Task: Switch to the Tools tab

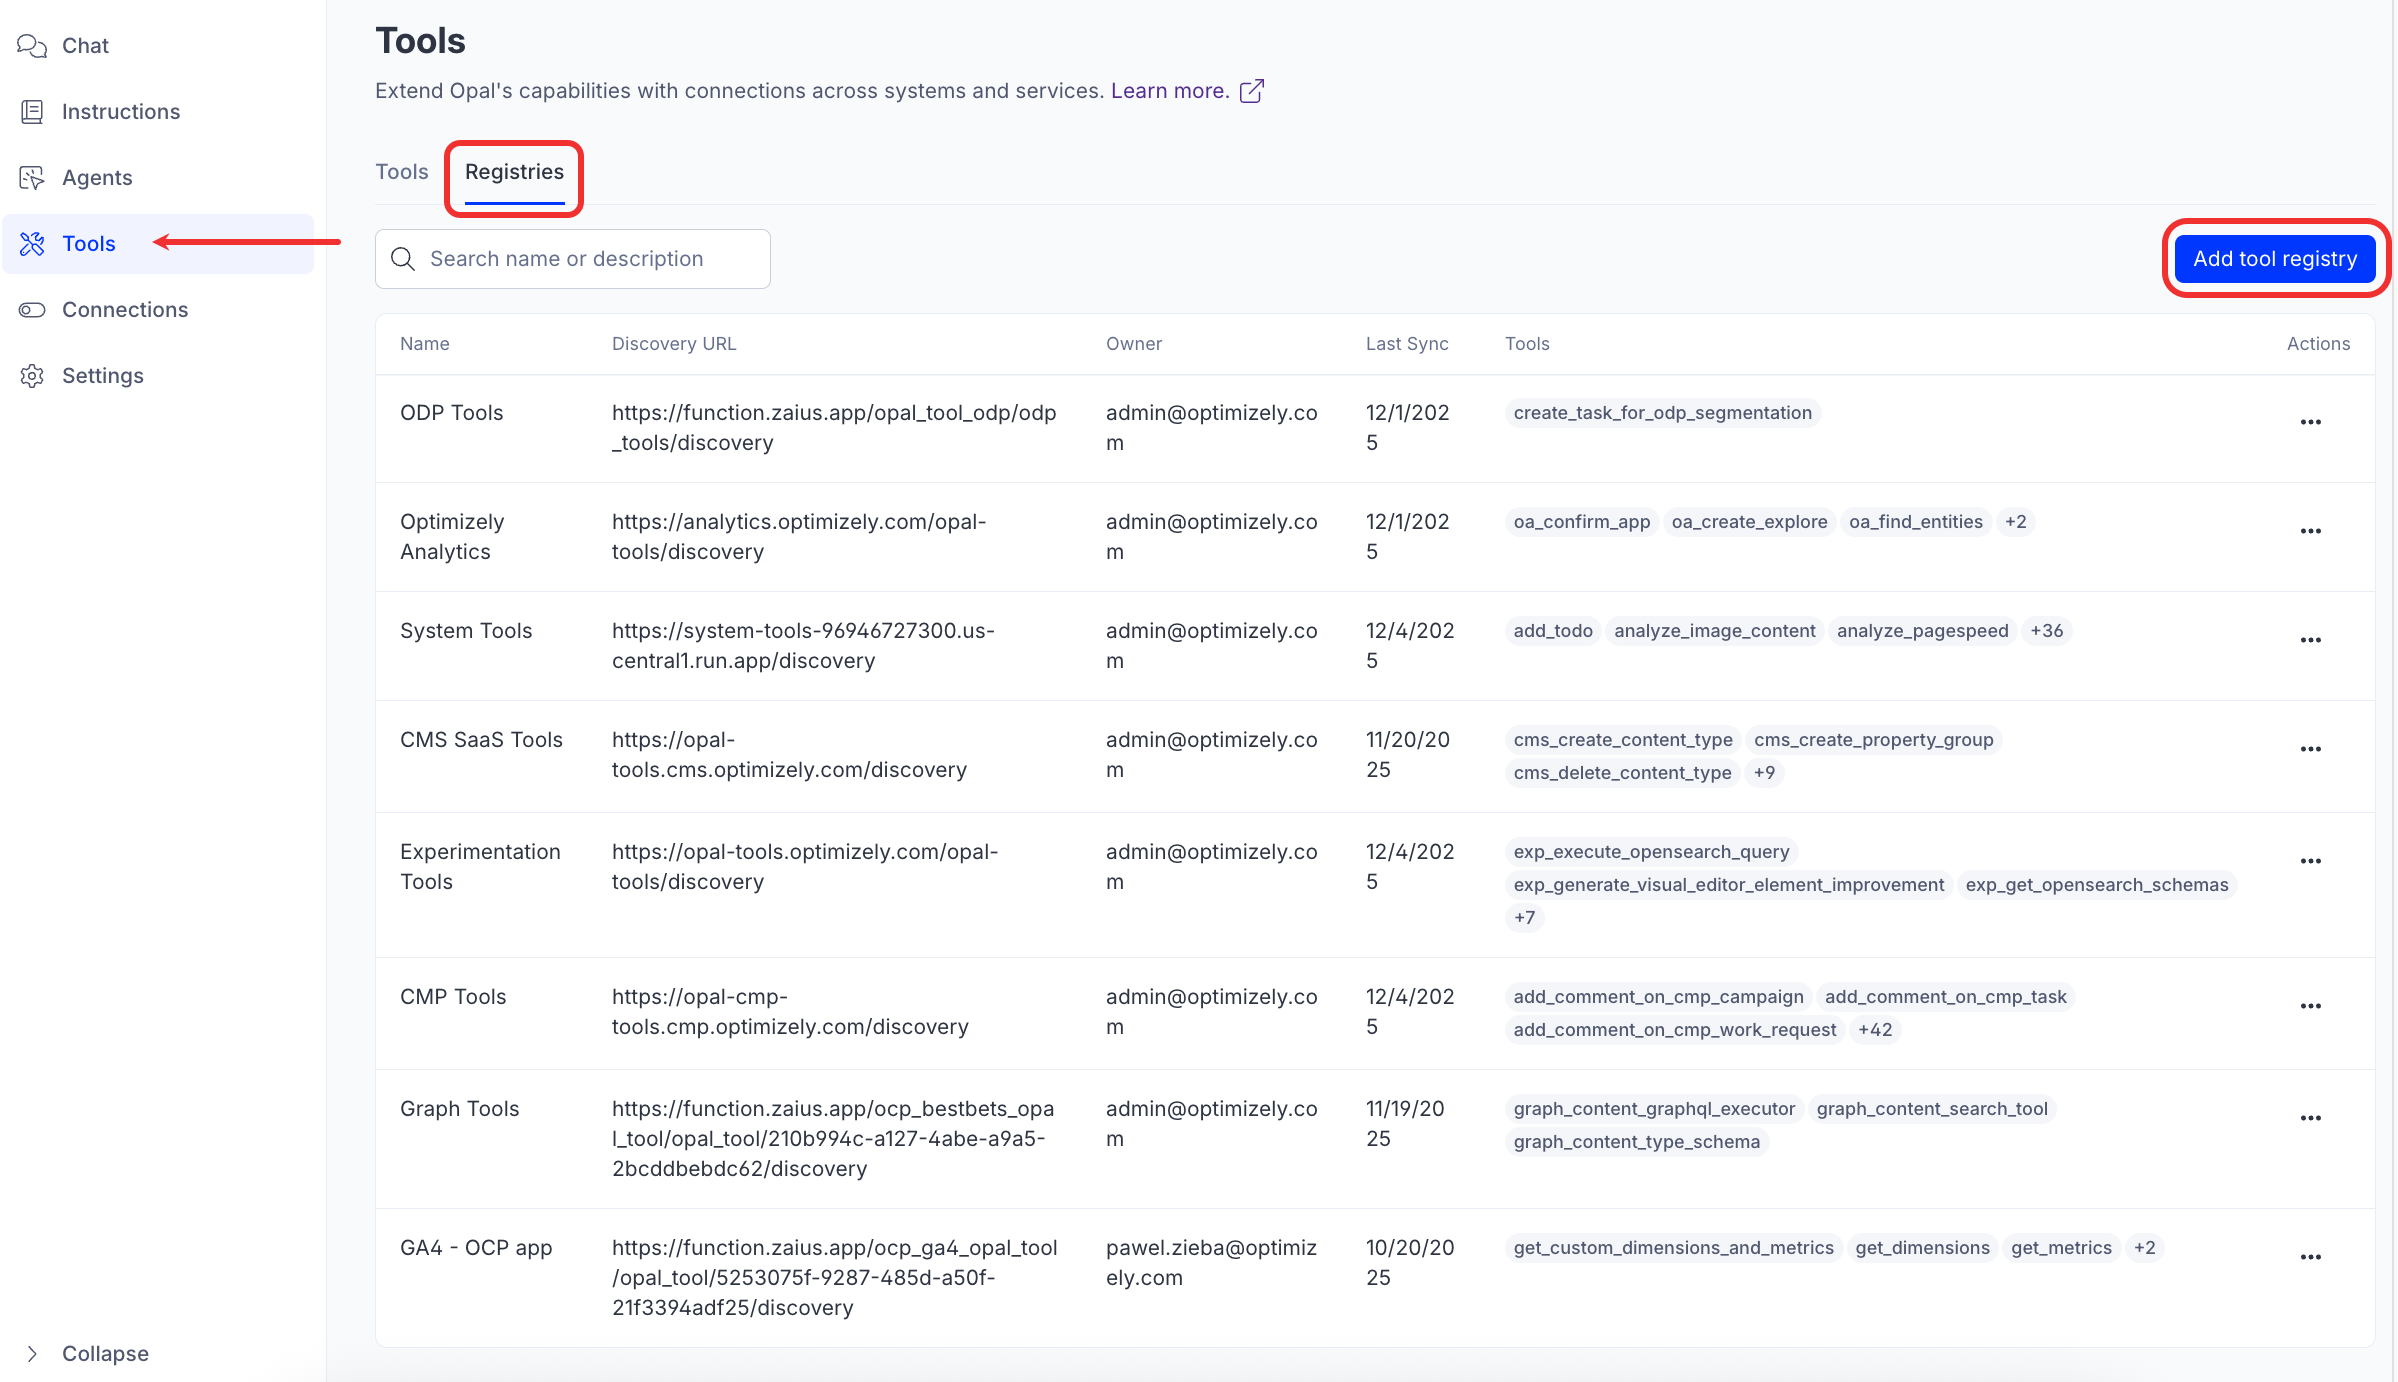Action: coord(401,172)
